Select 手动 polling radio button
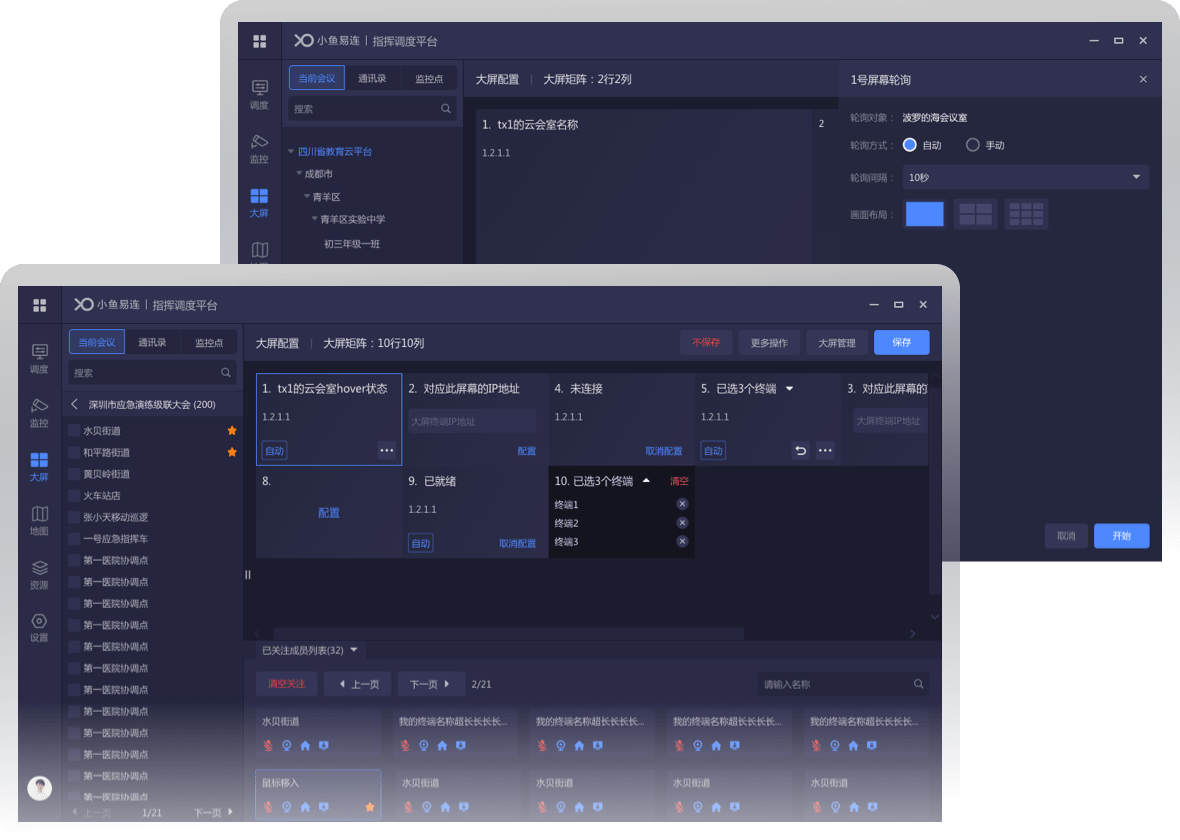This screenshot has width=1180, height=840. 972,145
